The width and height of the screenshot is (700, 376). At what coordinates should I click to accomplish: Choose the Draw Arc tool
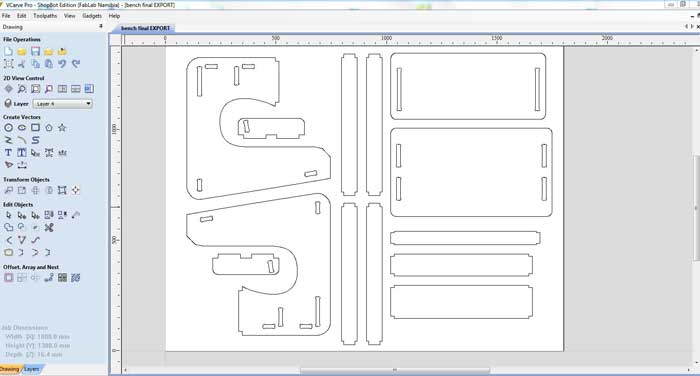coord(21,140)
